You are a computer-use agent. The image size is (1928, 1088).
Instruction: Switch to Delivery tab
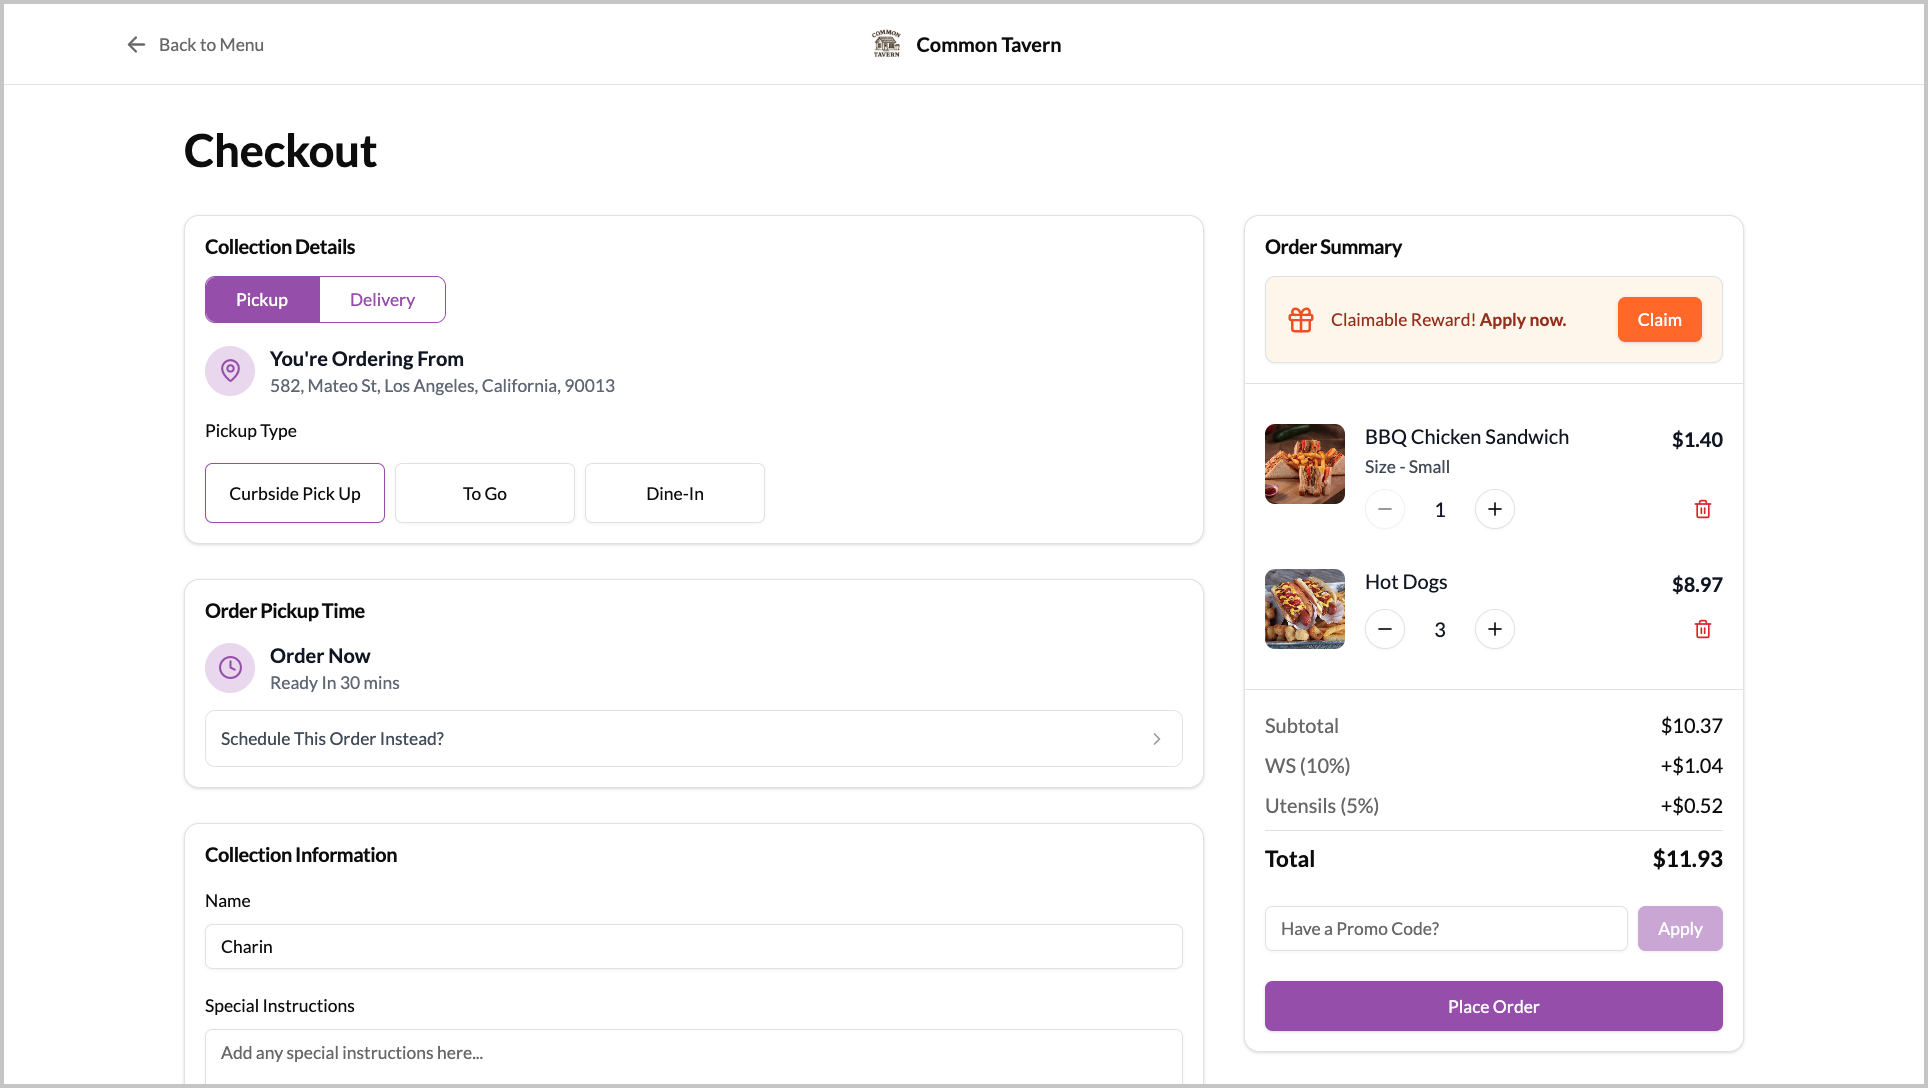point(382,300)
